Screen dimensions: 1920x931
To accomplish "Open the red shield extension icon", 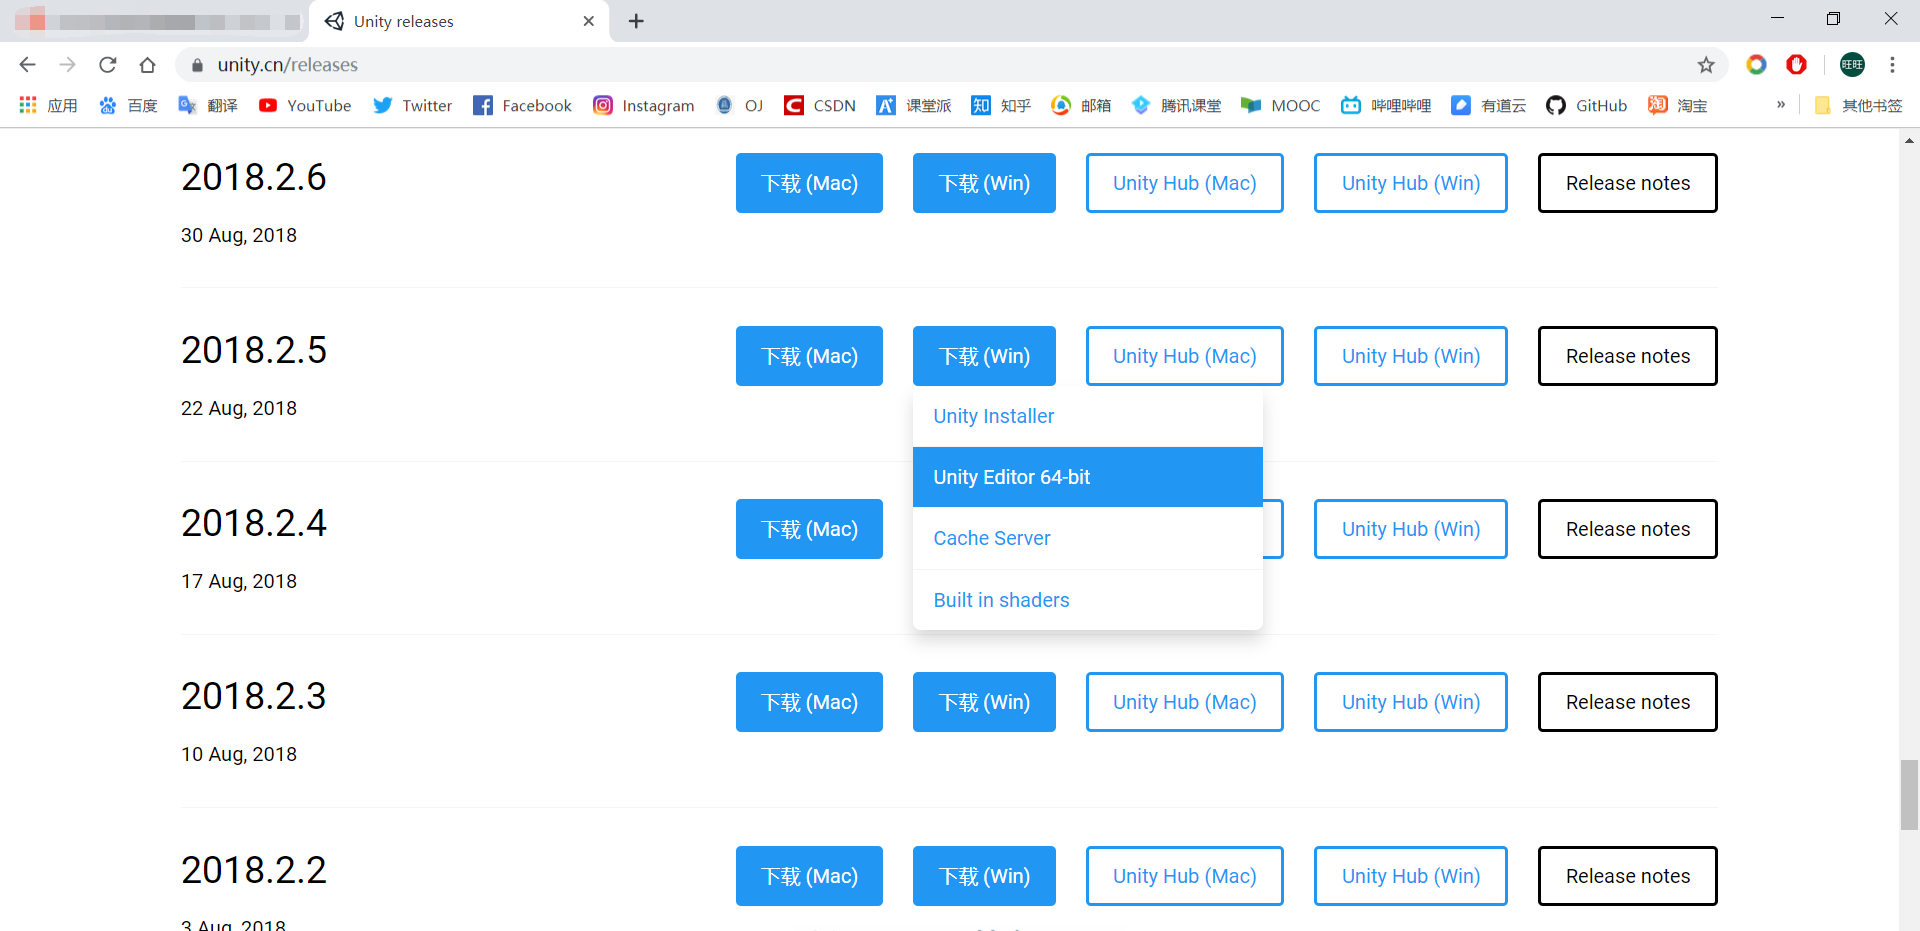I will coord(1796,65).
